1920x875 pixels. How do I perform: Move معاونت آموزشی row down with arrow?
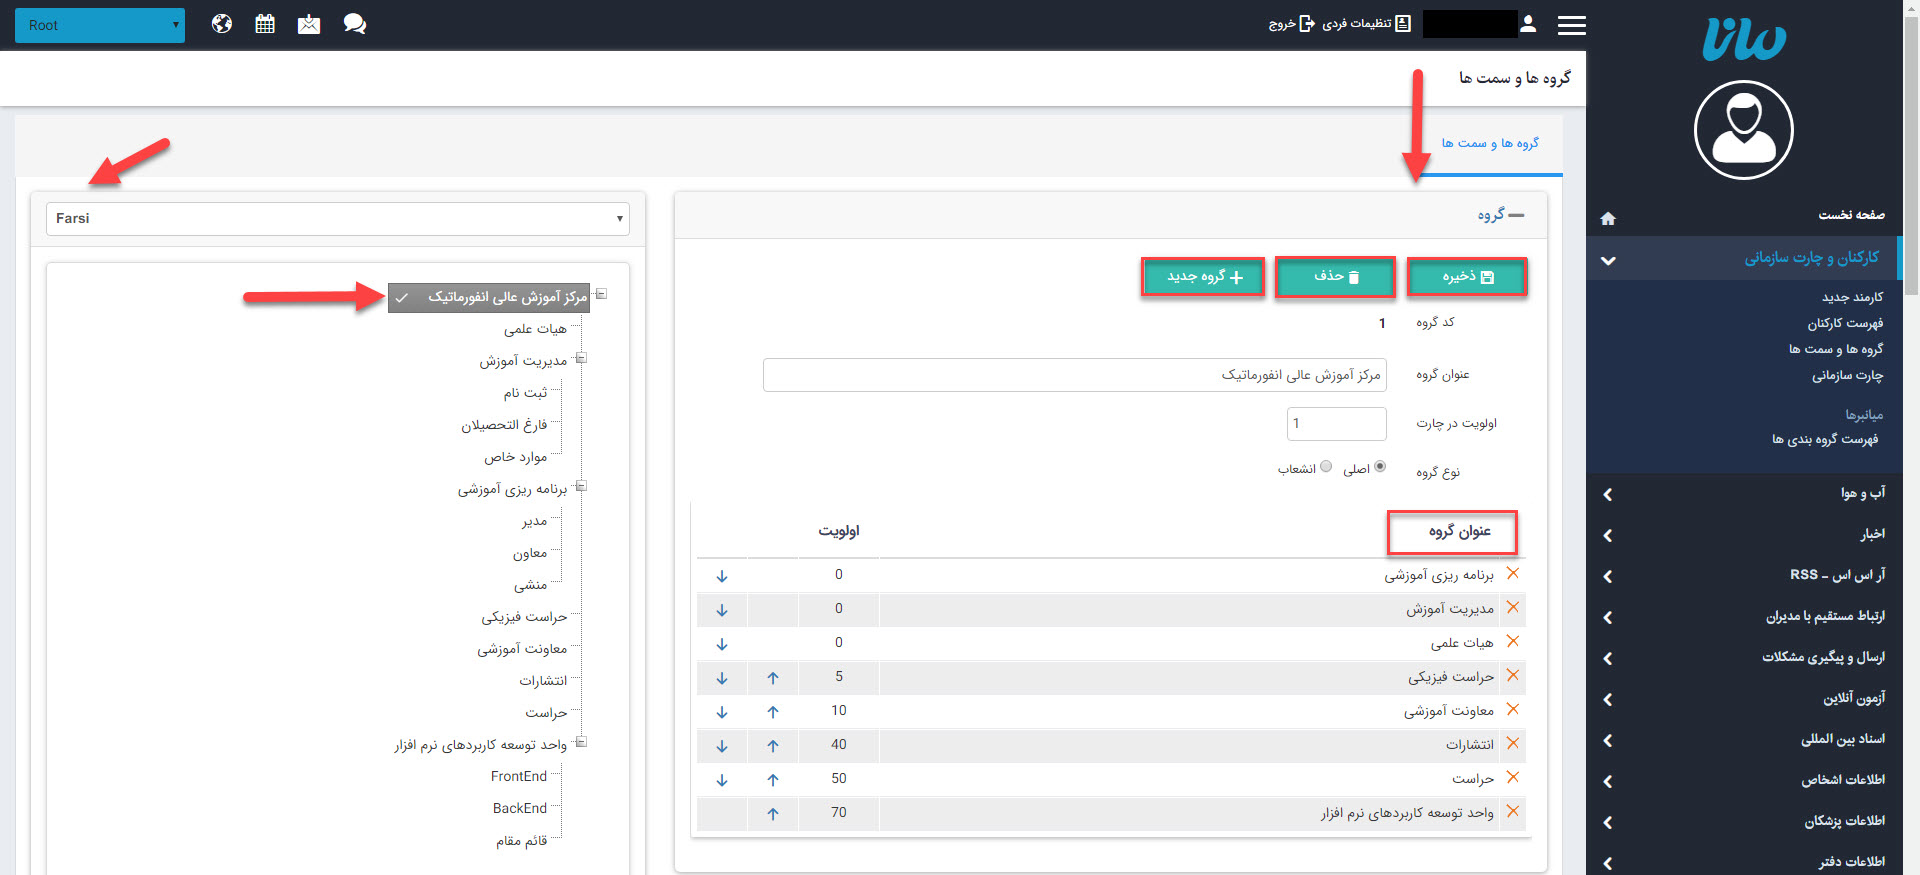tap(722, 711)
